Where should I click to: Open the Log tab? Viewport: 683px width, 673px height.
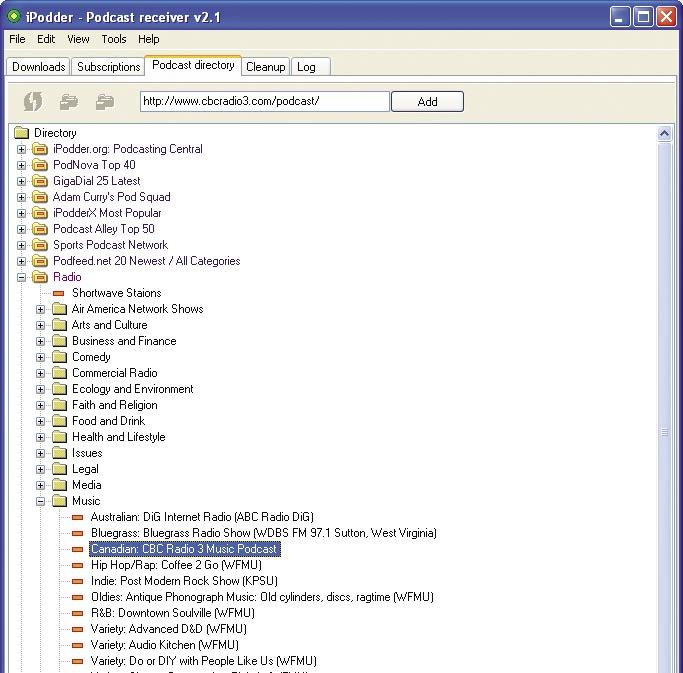click(x=311, y=67)
